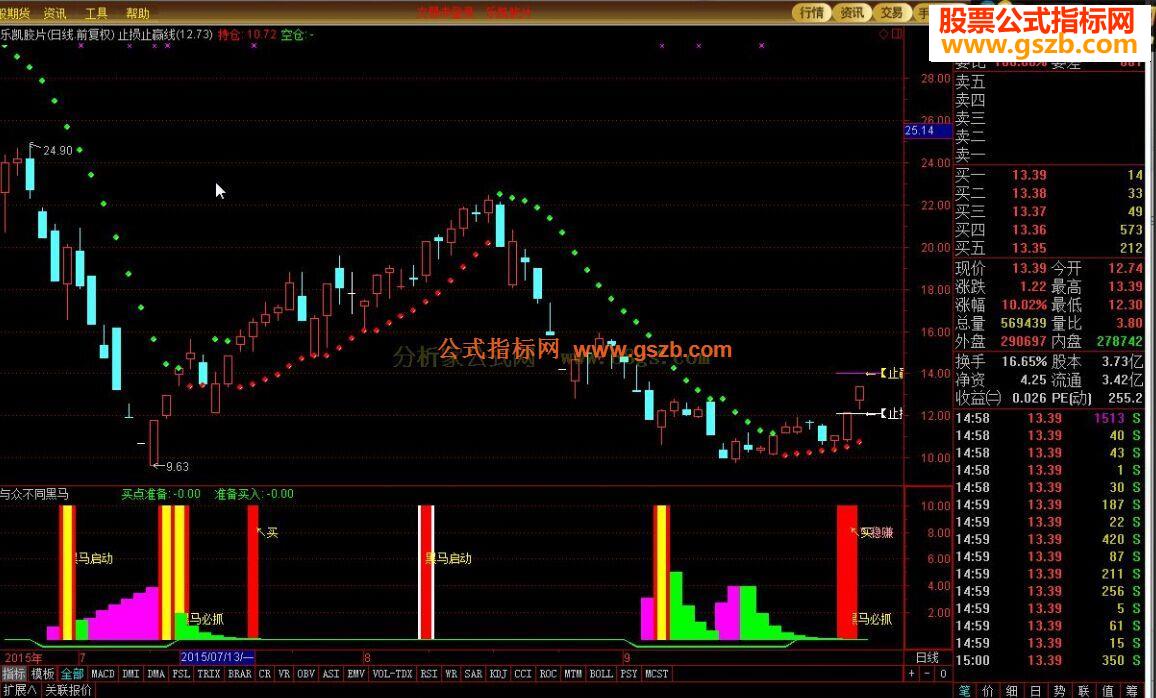Click the 交易 gold button
1156x698 pixels.
pos(892,13)
